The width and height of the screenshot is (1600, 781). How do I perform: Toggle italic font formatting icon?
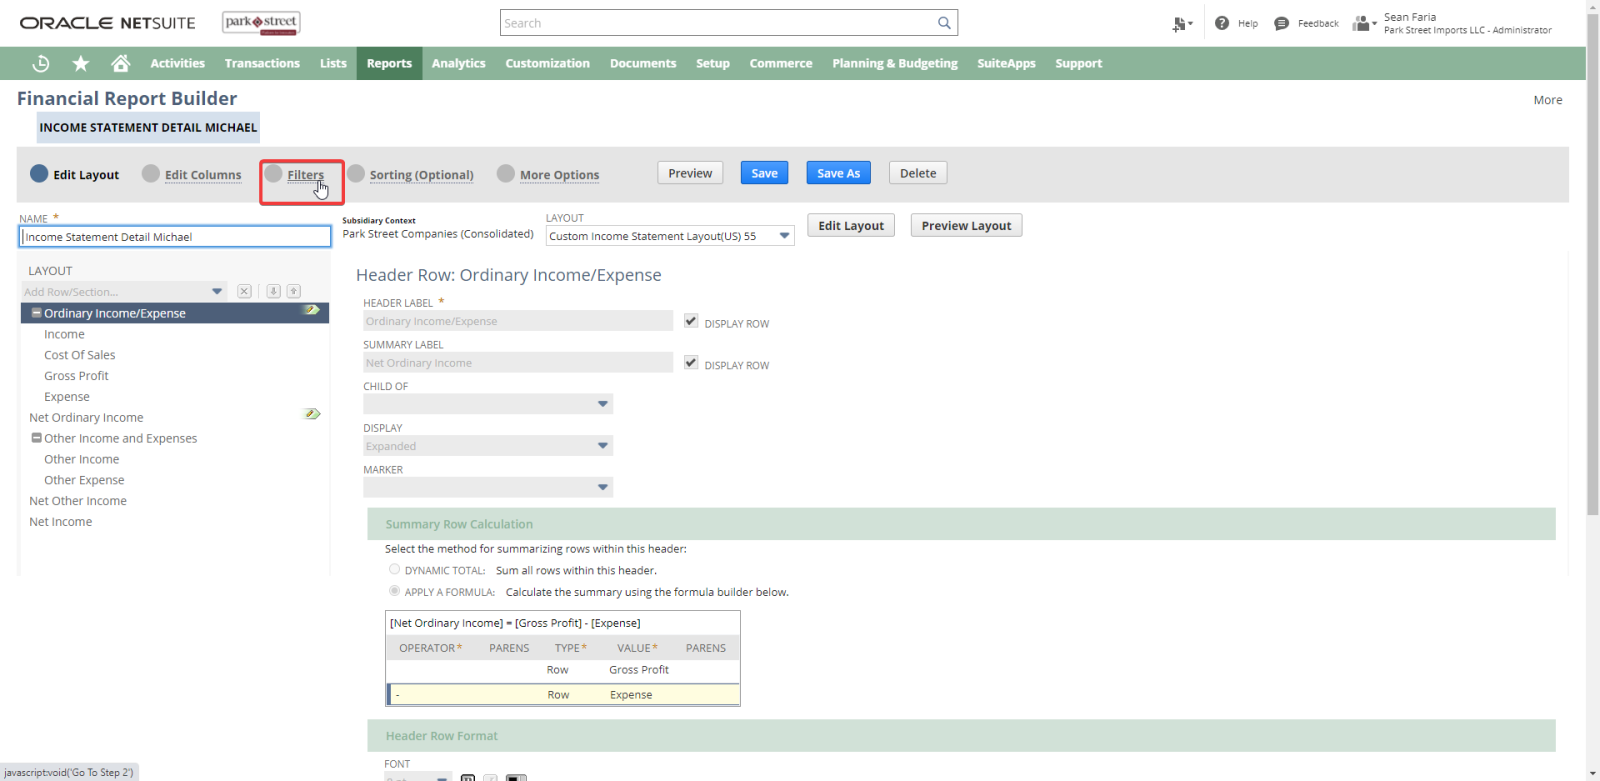[490, 777]
